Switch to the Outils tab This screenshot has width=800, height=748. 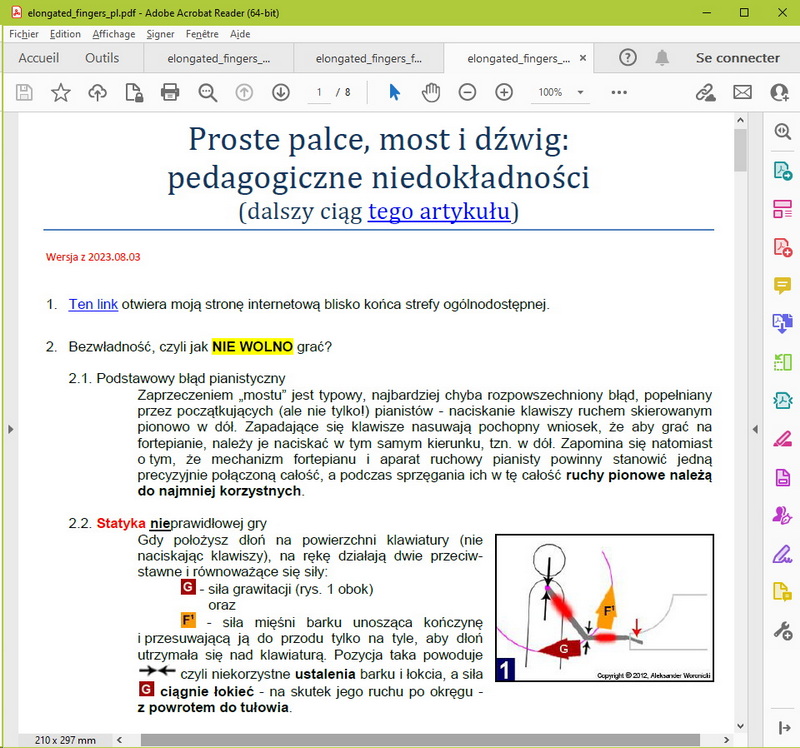click(102, 58)
